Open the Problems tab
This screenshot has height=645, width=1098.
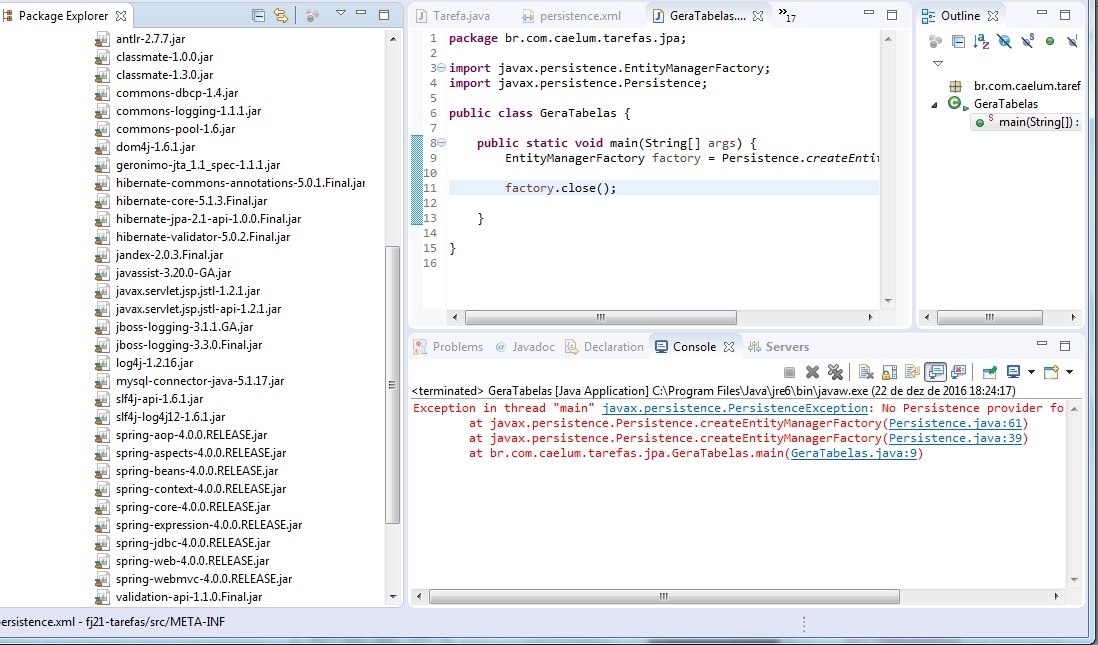[x=448, y=347]
